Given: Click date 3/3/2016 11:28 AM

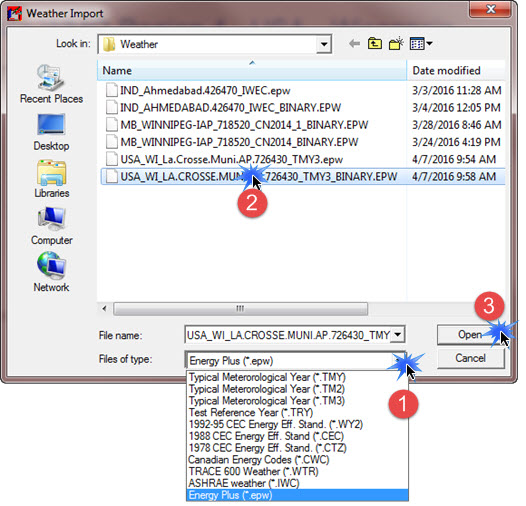Looking at the screenshot, I should coord(457,91).
